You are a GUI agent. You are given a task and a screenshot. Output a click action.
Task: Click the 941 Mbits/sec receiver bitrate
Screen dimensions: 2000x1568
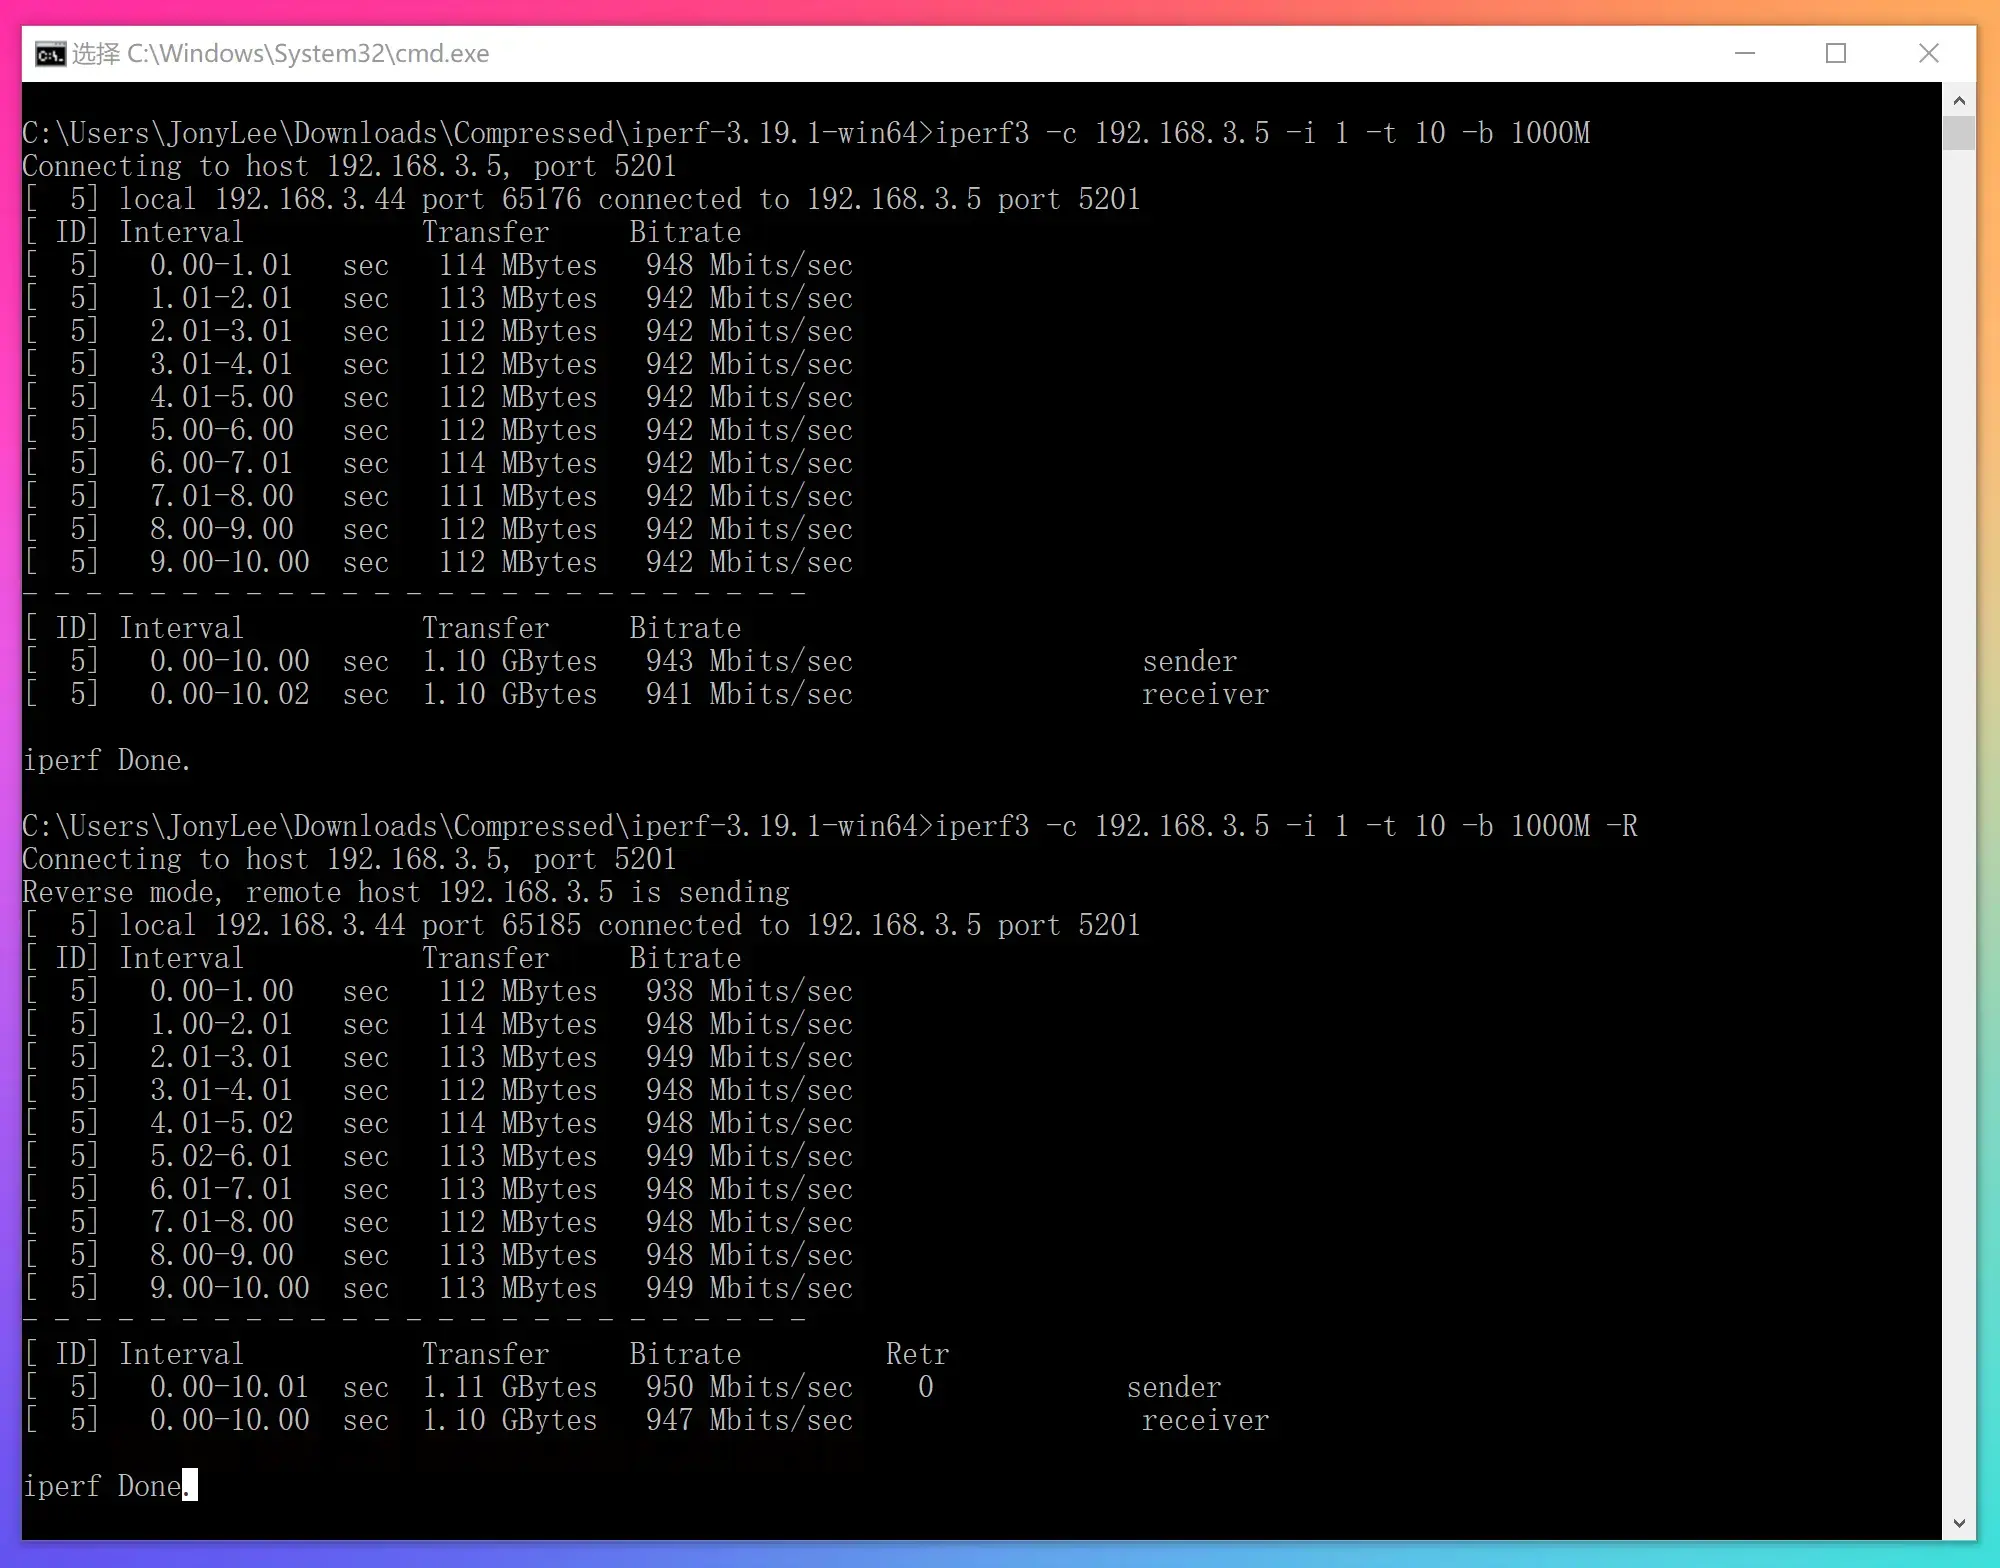pos(749,694)
